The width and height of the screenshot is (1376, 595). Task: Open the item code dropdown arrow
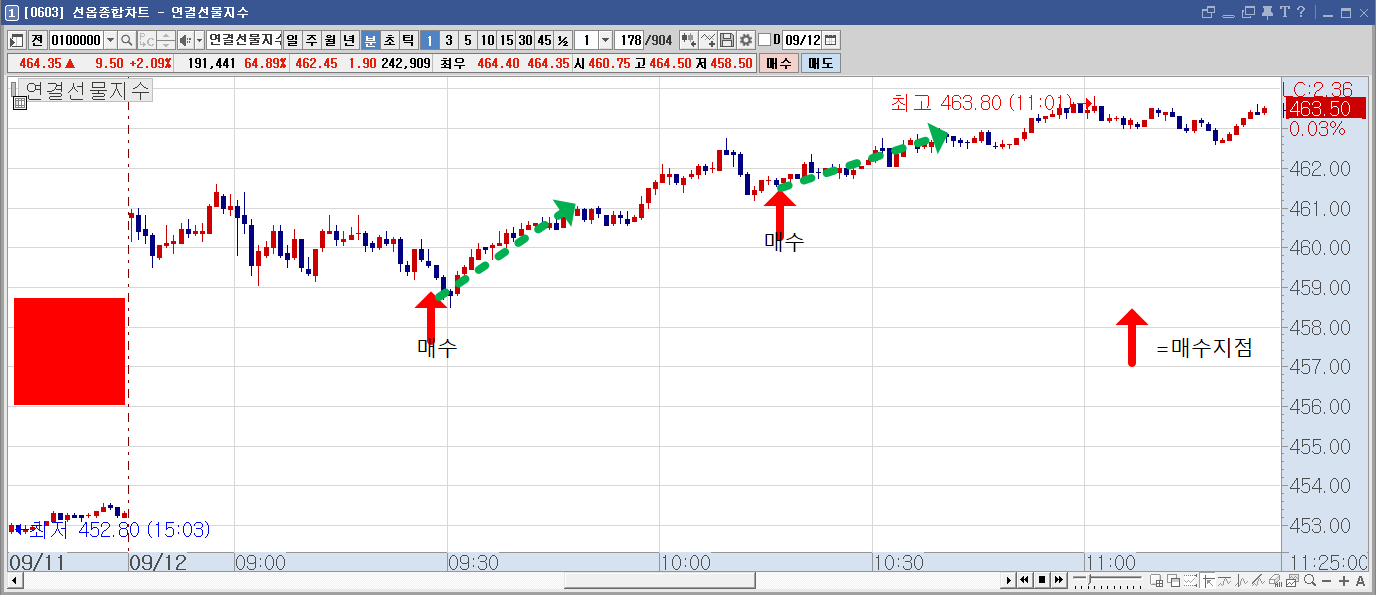pos(109,41)
